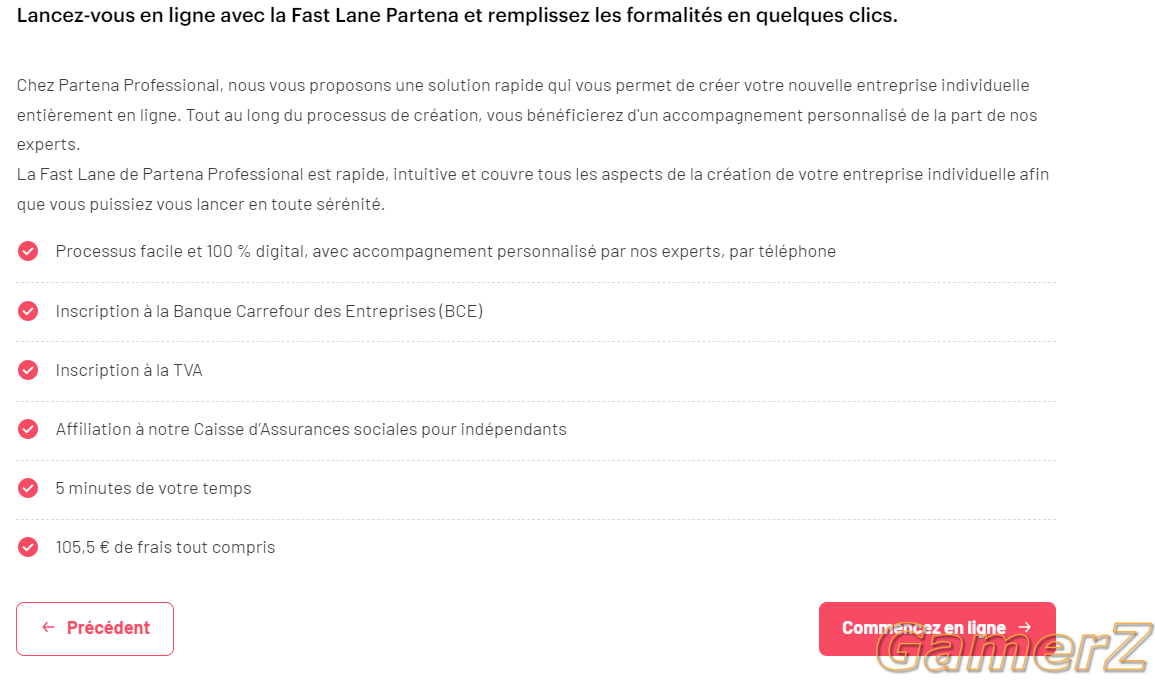This screenshot has height=681, width=1155.
Task: Click the left arrow icon in Précédent button
Action: pos(49,627)
